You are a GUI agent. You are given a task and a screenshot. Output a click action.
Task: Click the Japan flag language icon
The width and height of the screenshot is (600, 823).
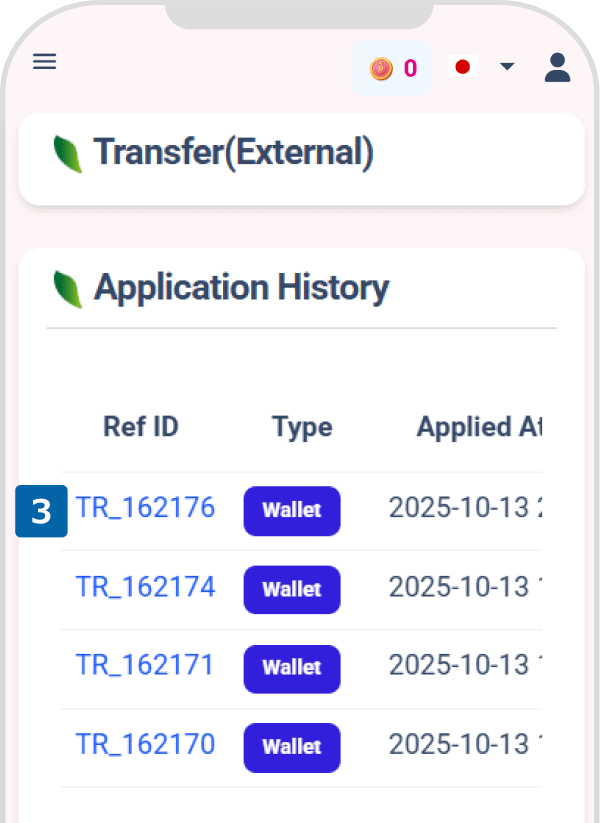[x=462, y=67]
